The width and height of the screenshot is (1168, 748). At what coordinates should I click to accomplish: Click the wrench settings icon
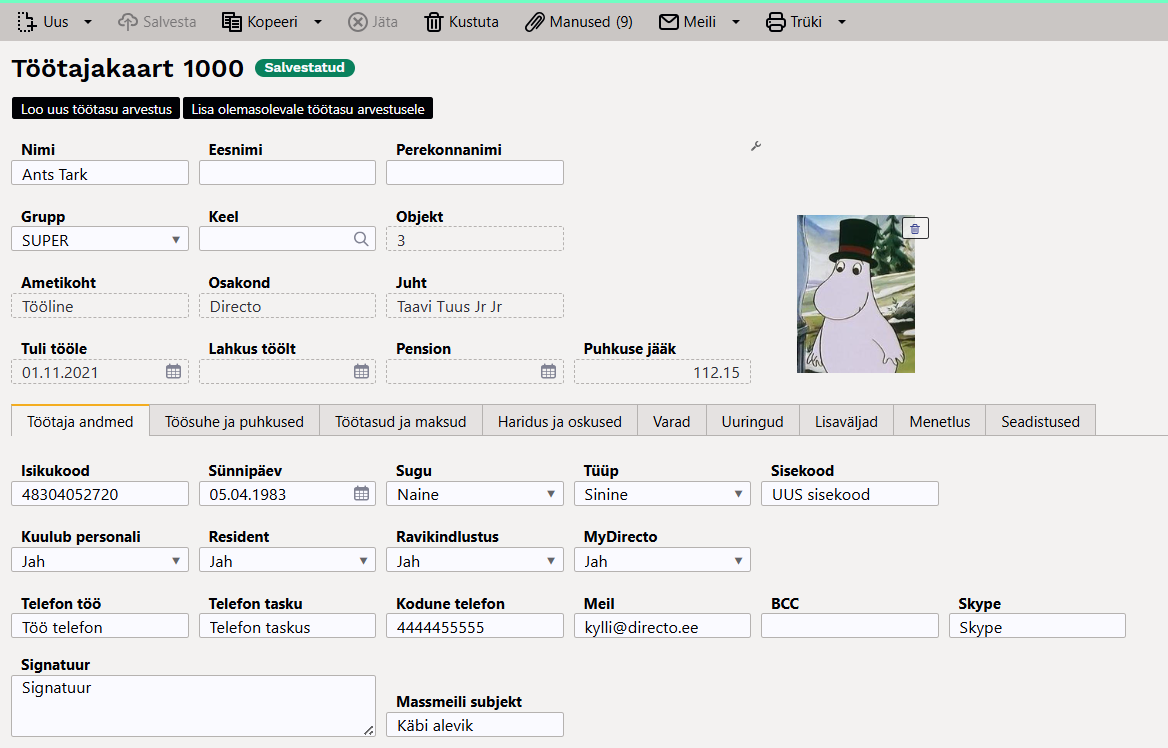coord(756,147)
